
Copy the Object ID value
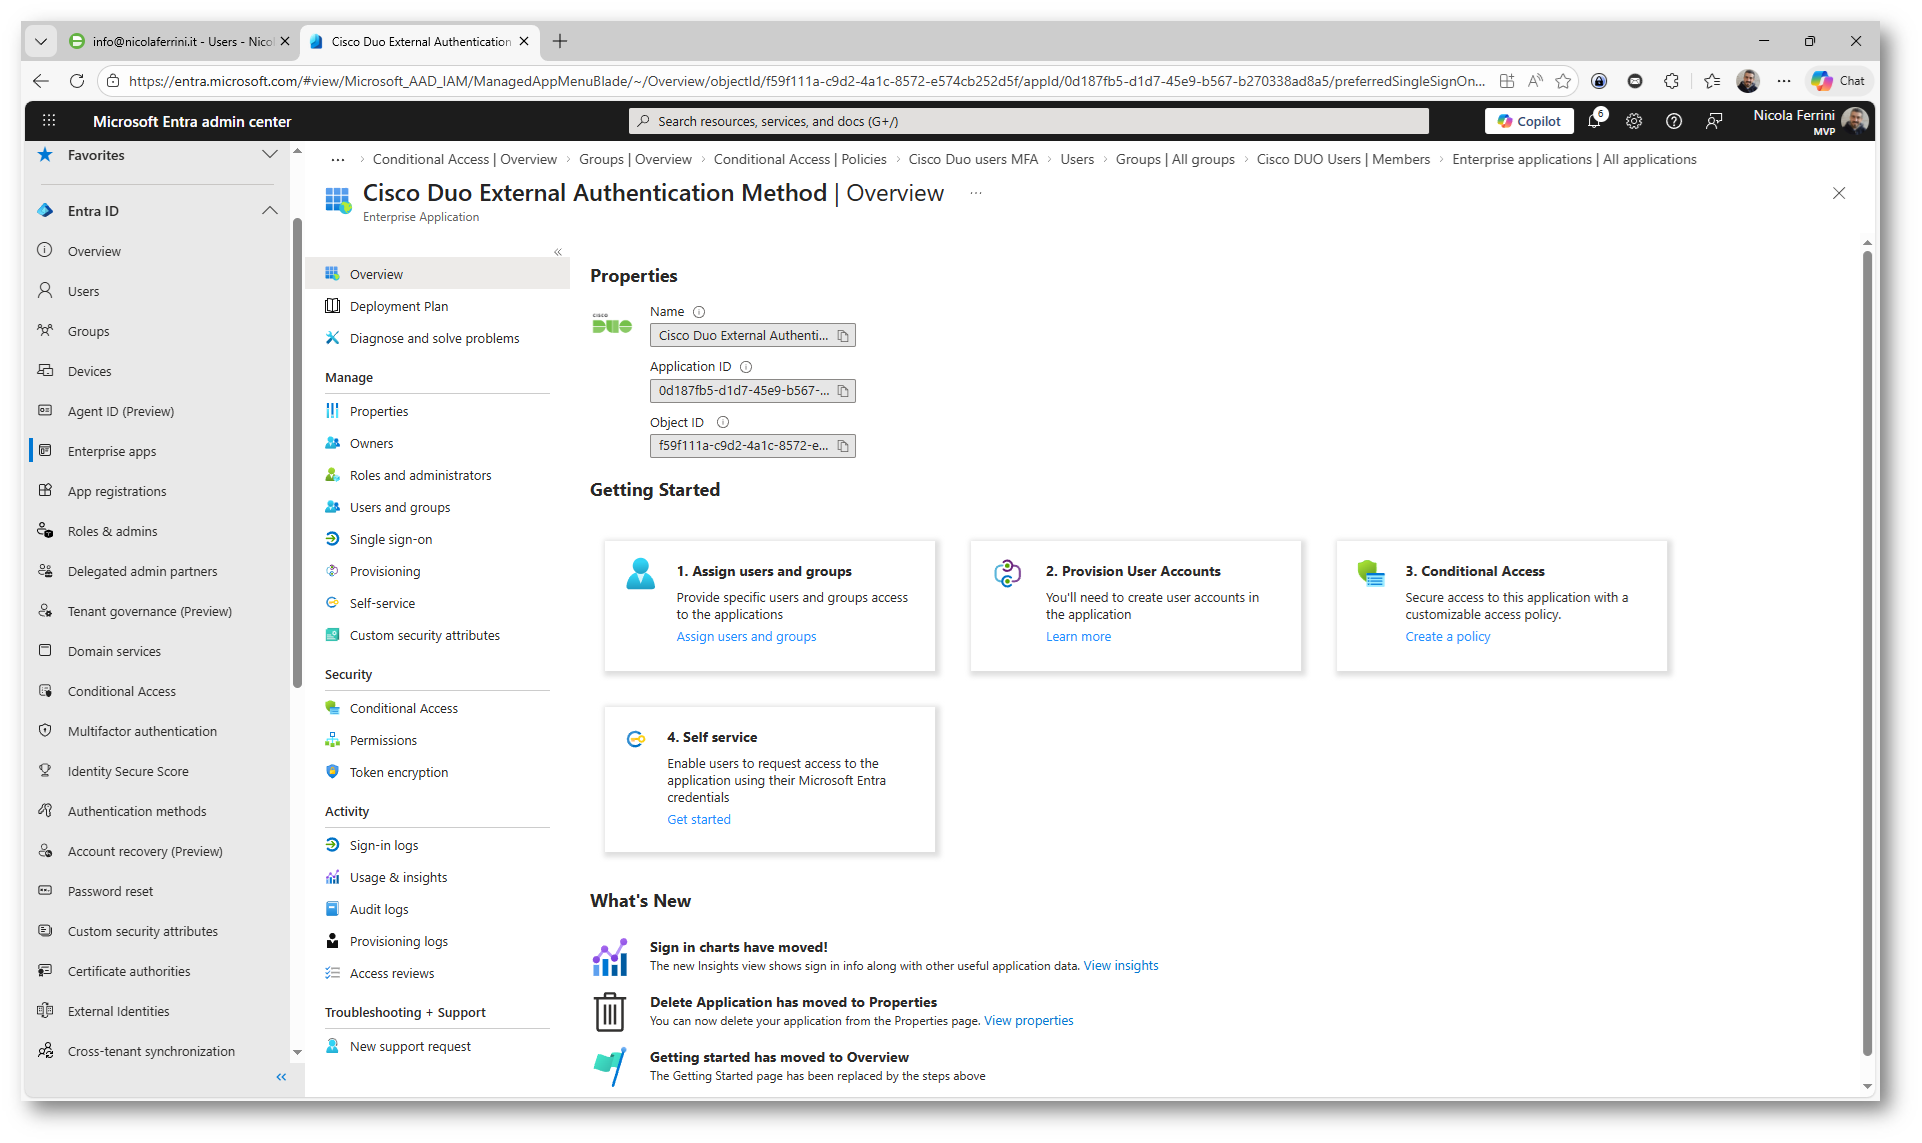[x=843, y=446]
